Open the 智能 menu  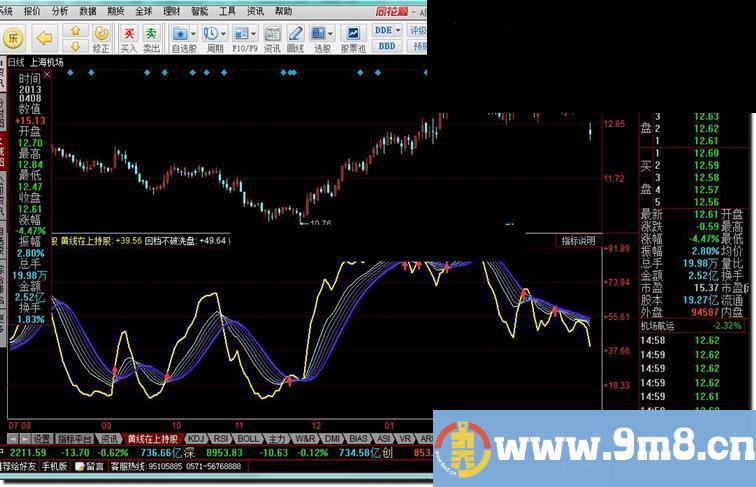point(200,11)
